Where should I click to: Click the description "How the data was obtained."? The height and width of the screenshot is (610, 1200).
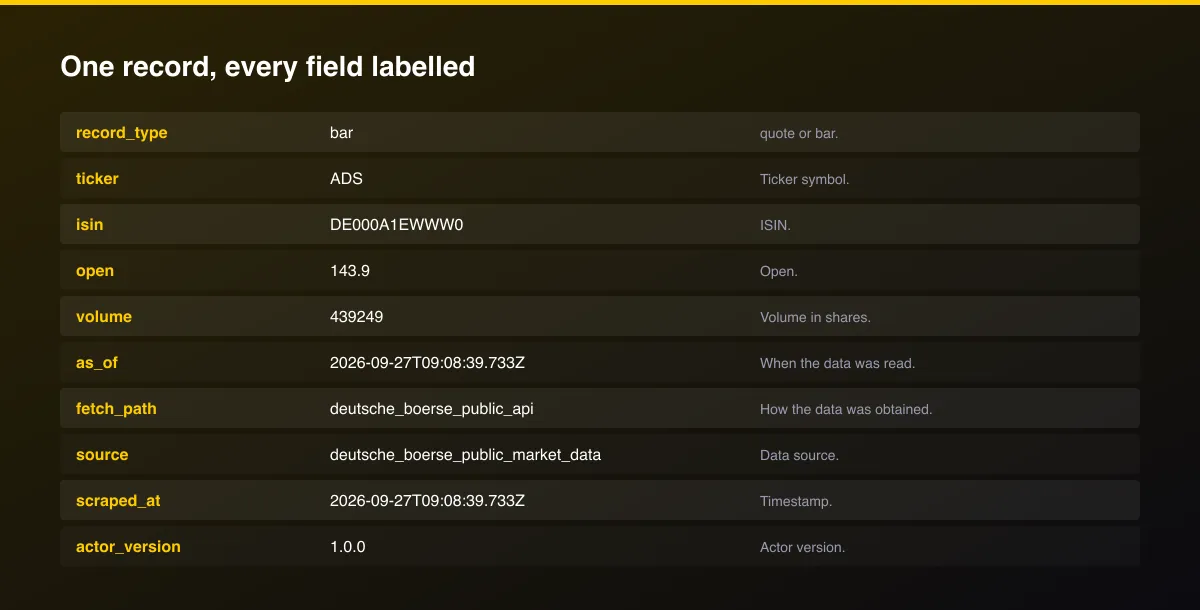point(846,409)
